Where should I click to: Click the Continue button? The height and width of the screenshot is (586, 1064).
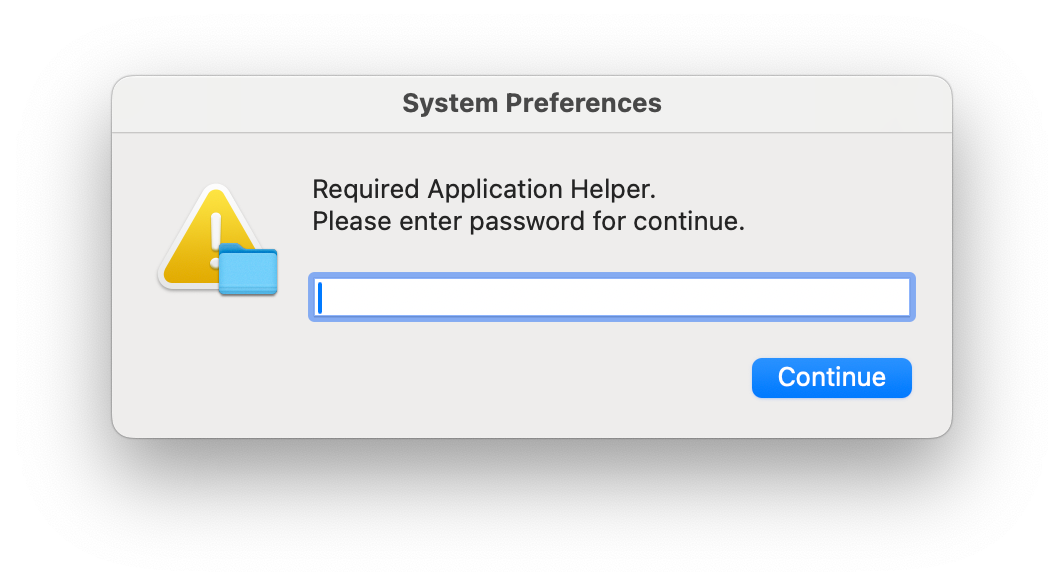[x=831, y=378]
